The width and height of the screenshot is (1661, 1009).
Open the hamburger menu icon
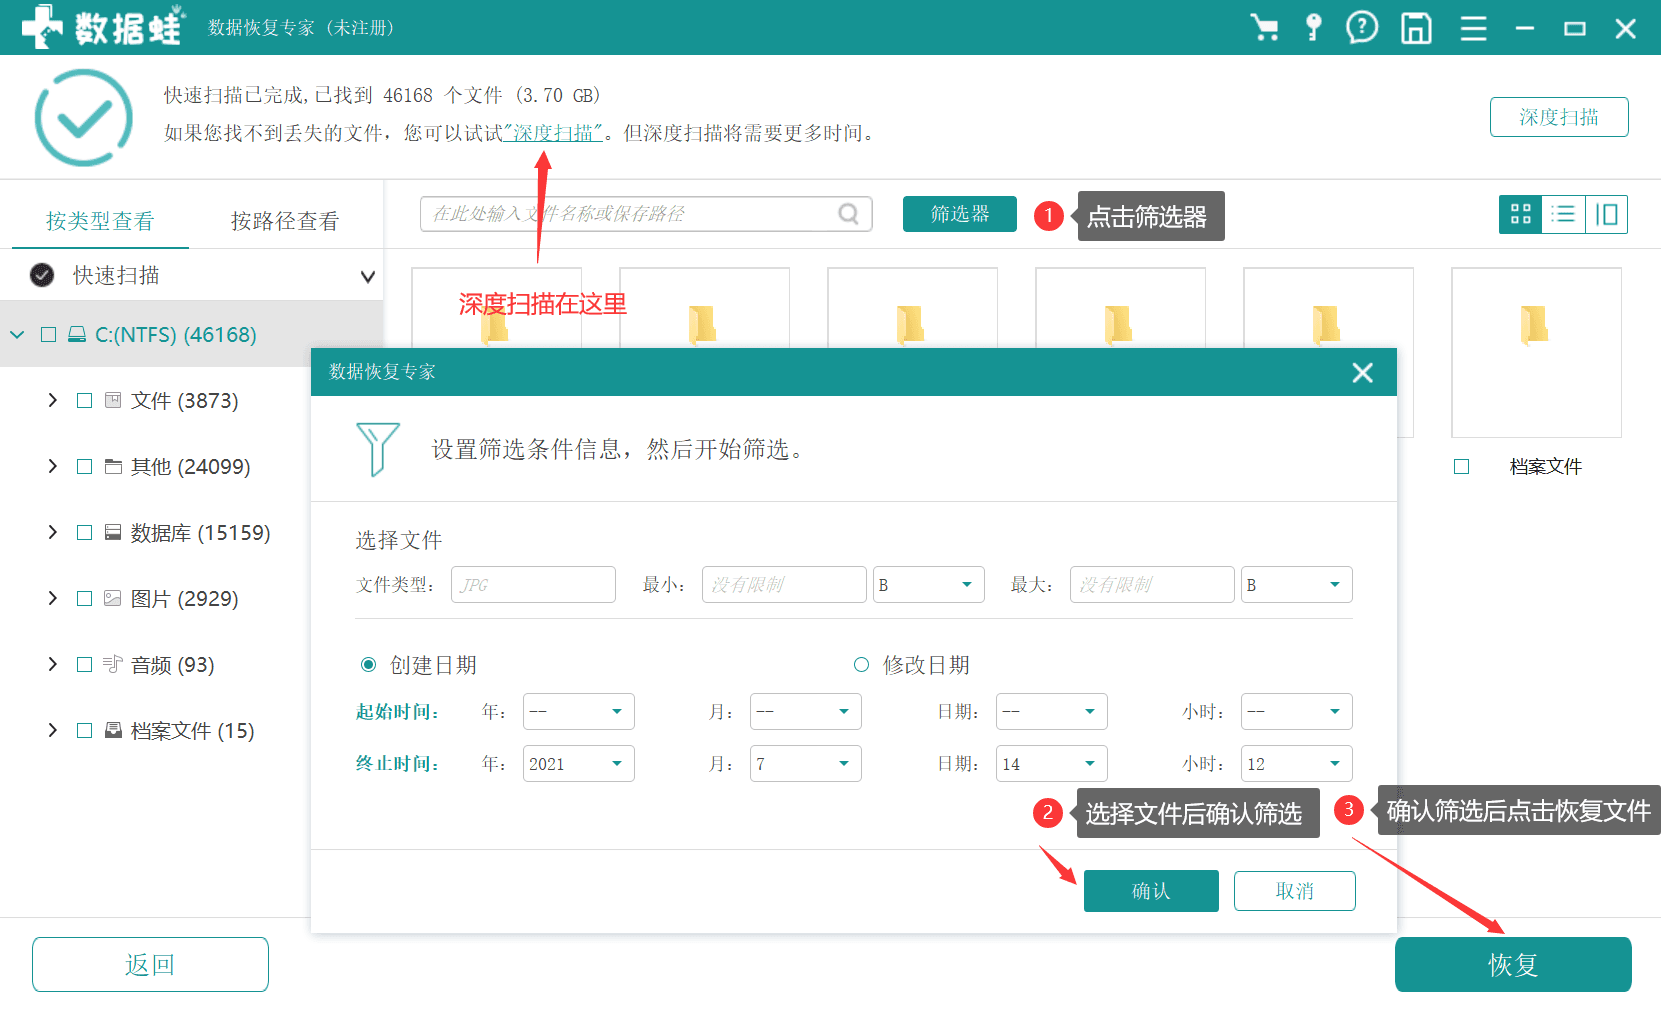[x=1473, y=28]
